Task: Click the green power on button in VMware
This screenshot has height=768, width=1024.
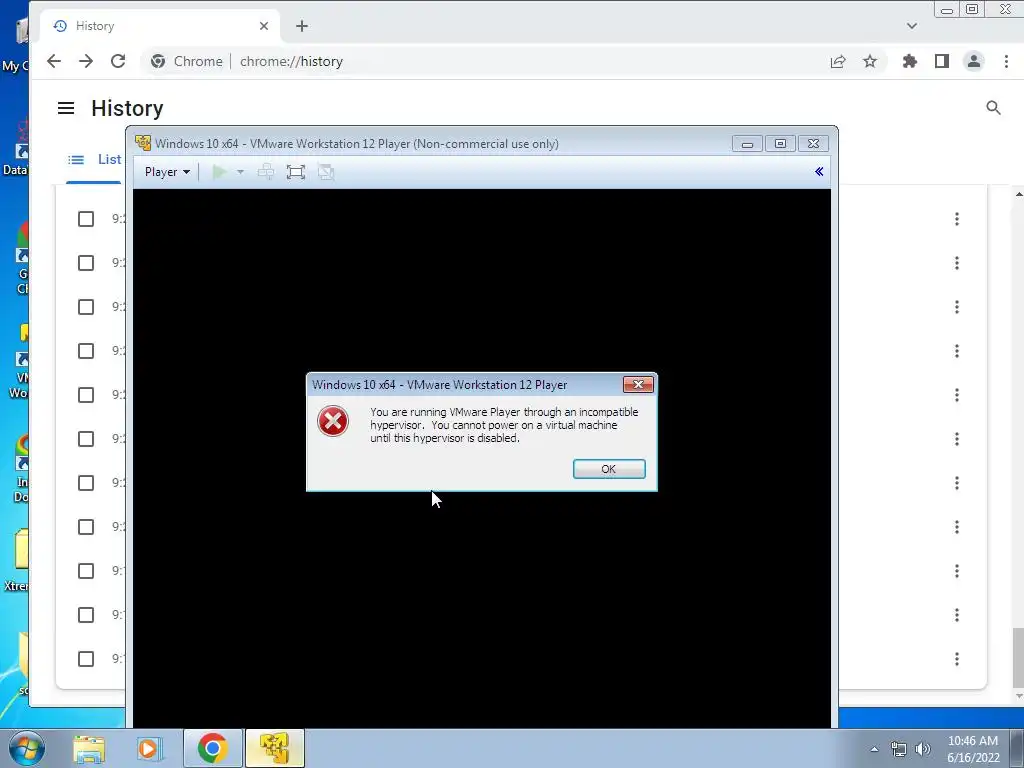Action: coord(219,172)
